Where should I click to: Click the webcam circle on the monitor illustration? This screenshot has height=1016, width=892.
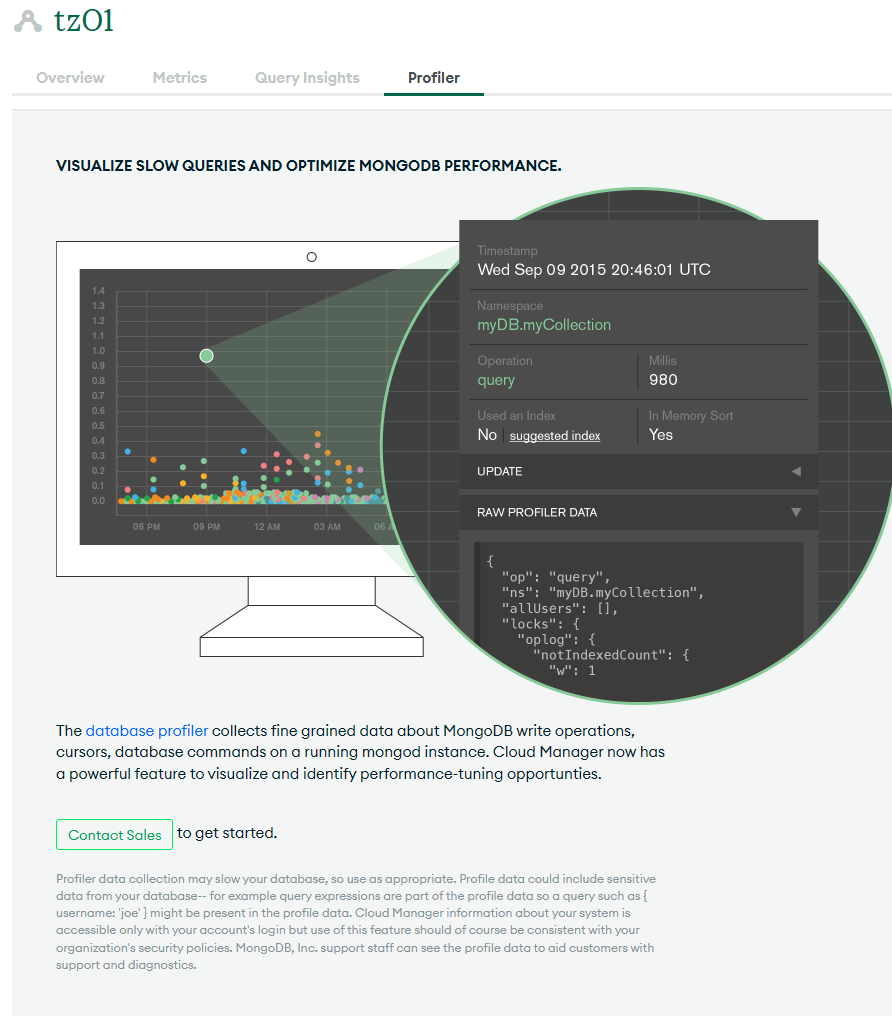click(x=312, y=257)
